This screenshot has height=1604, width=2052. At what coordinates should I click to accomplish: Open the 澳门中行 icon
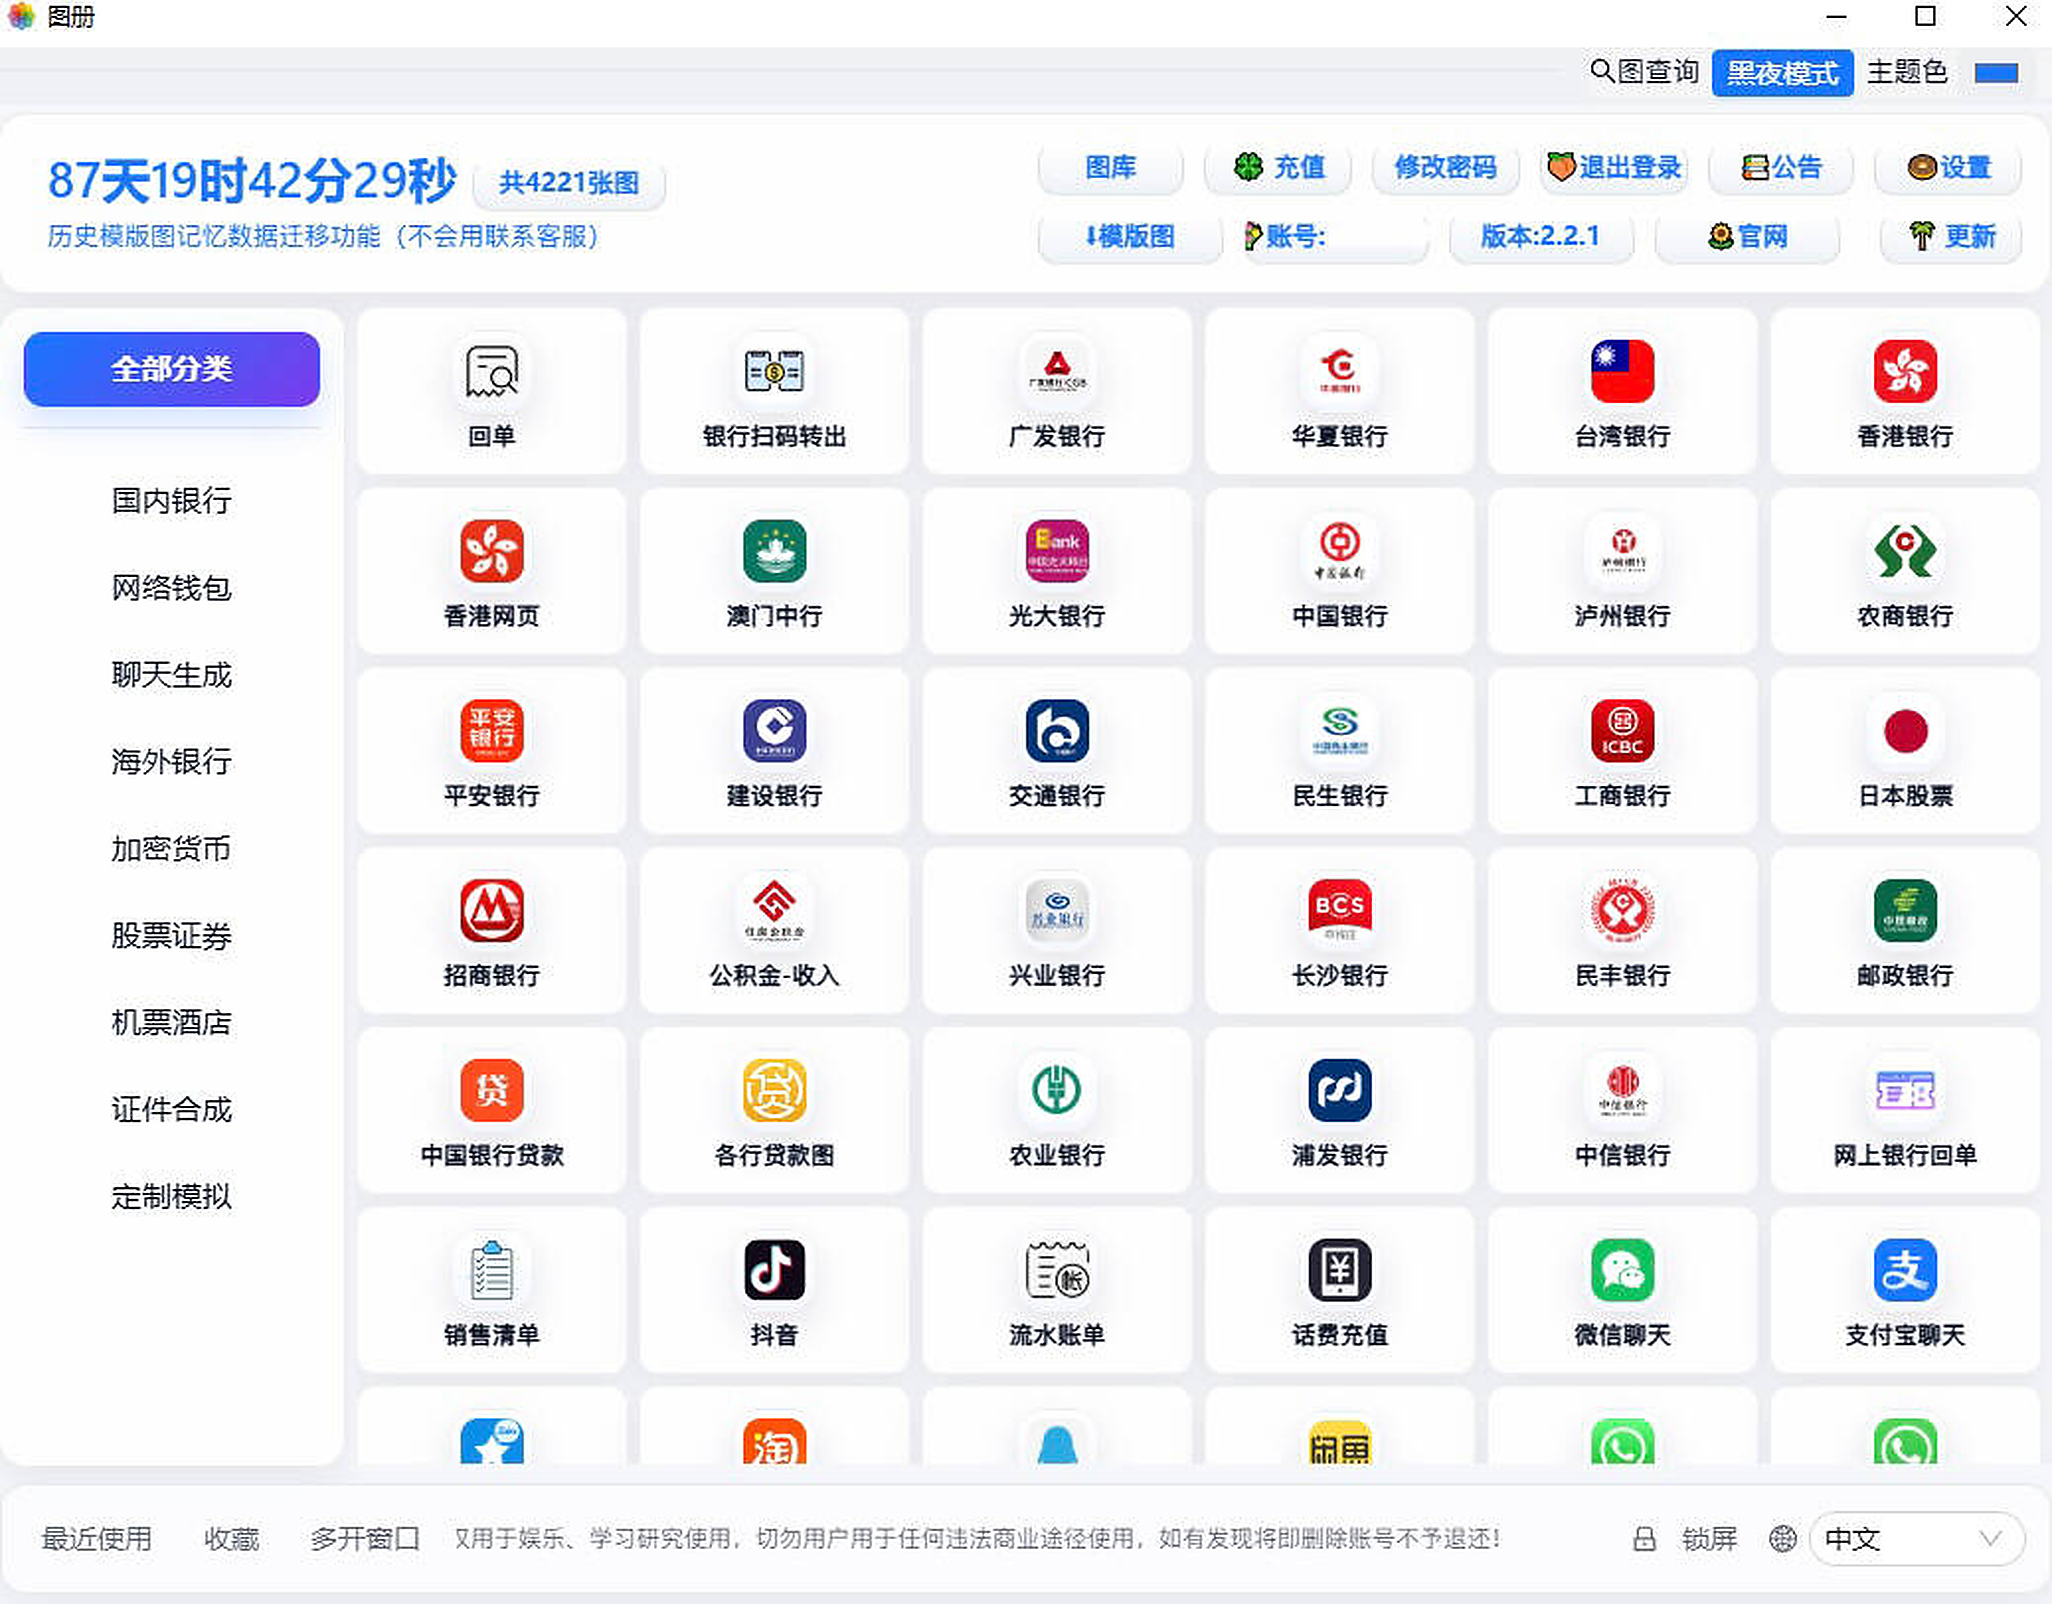tap(774, 551)
